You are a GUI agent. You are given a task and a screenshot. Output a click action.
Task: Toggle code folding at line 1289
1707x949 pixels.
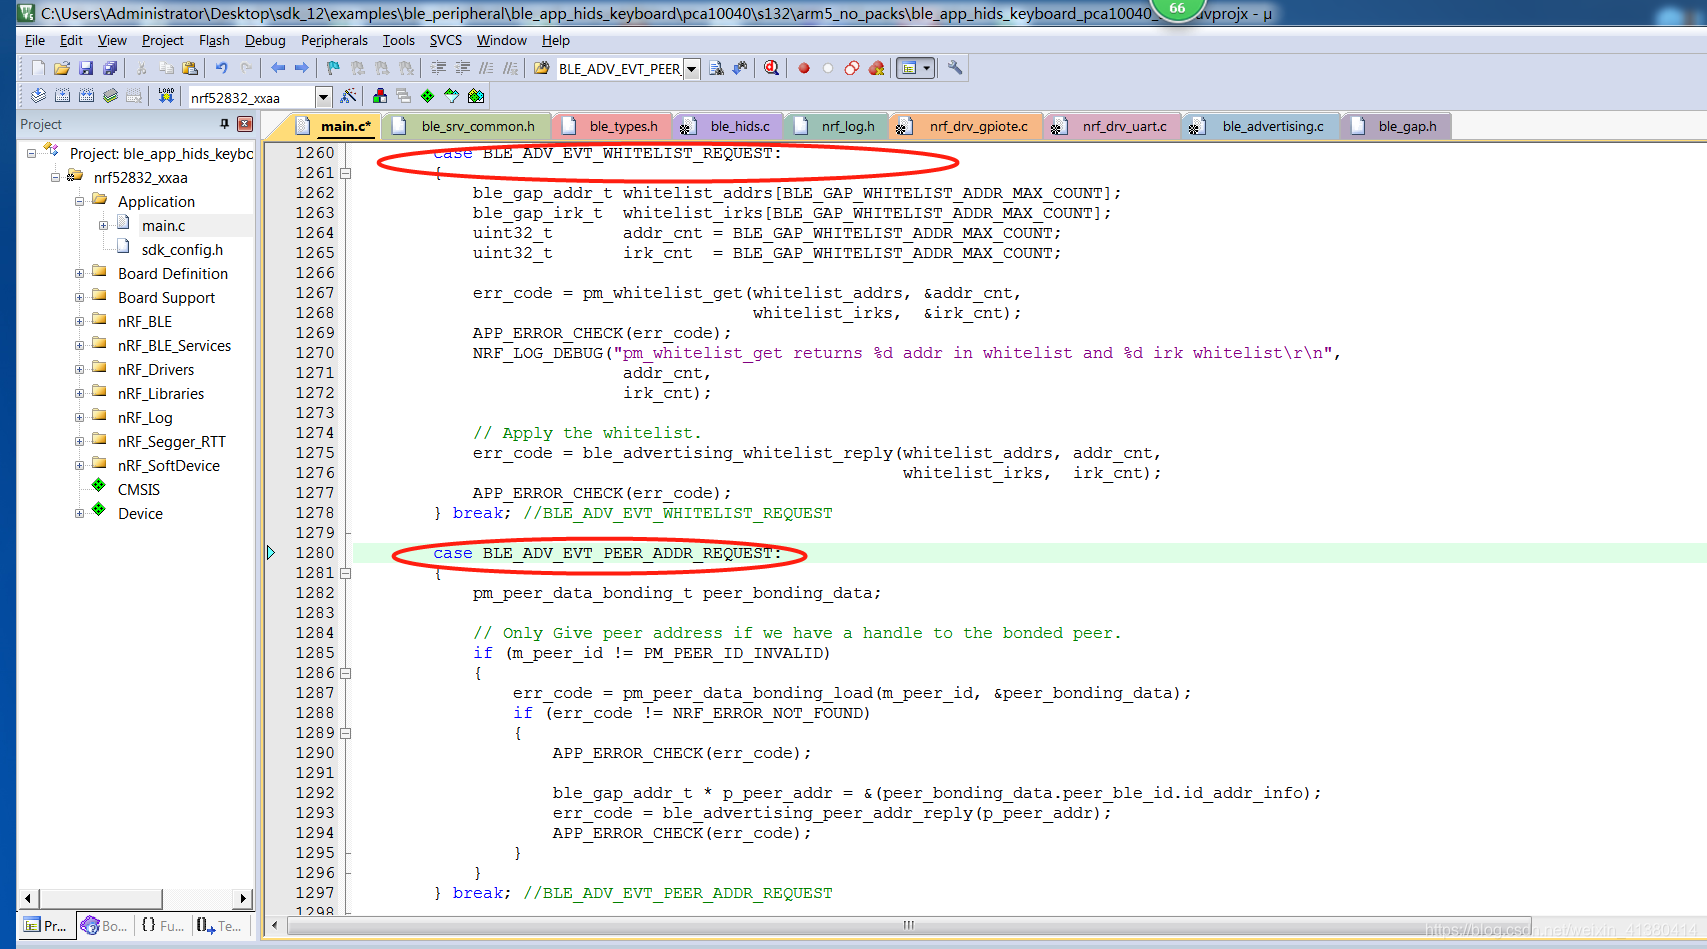click(x=345, y=733)
